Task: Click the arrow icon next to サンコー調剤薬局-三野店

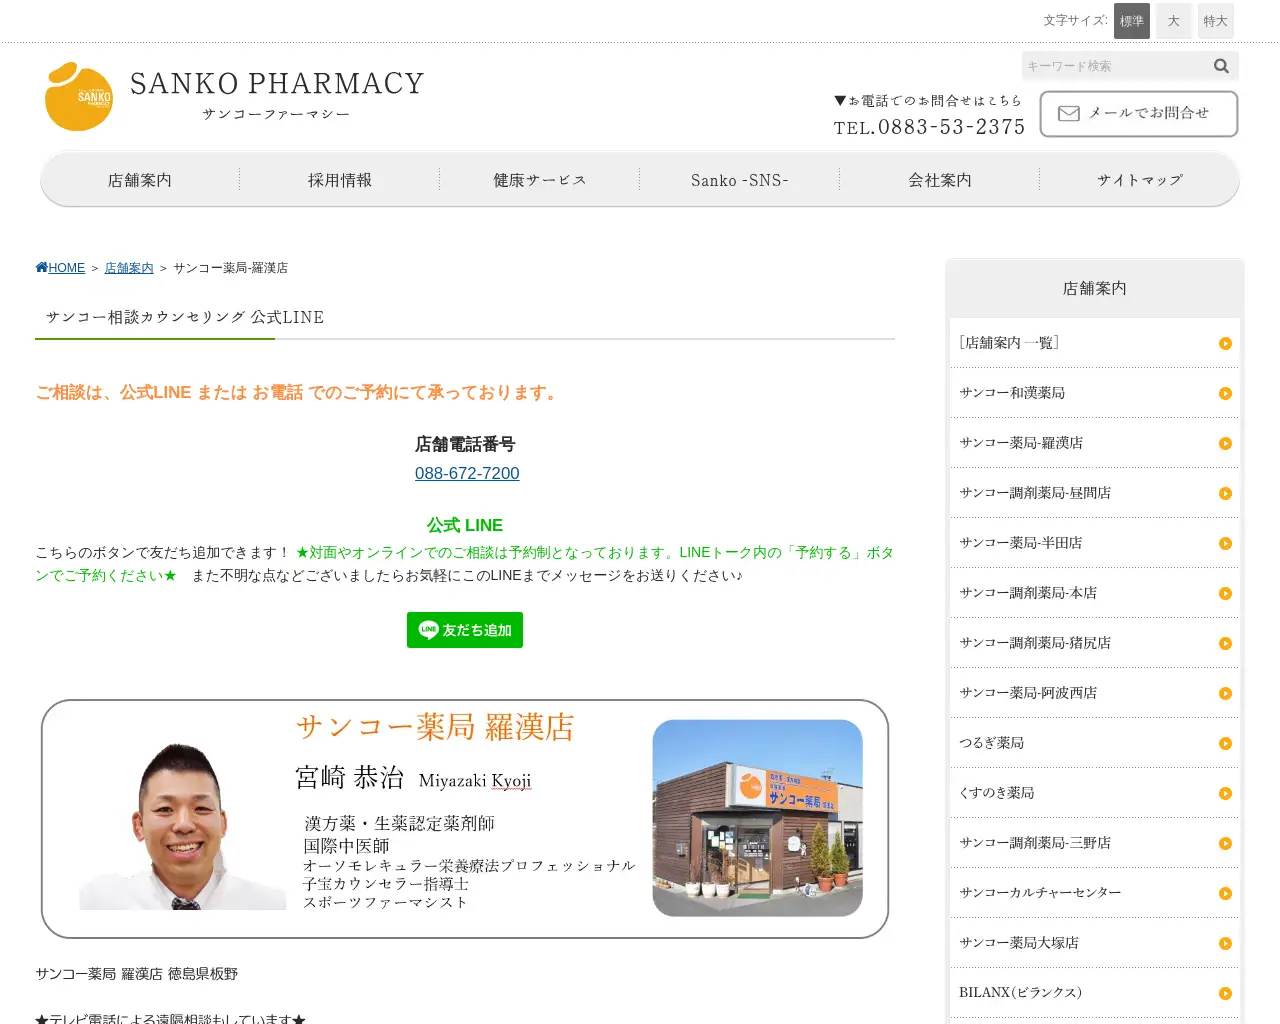Action: pos(1225,844)
